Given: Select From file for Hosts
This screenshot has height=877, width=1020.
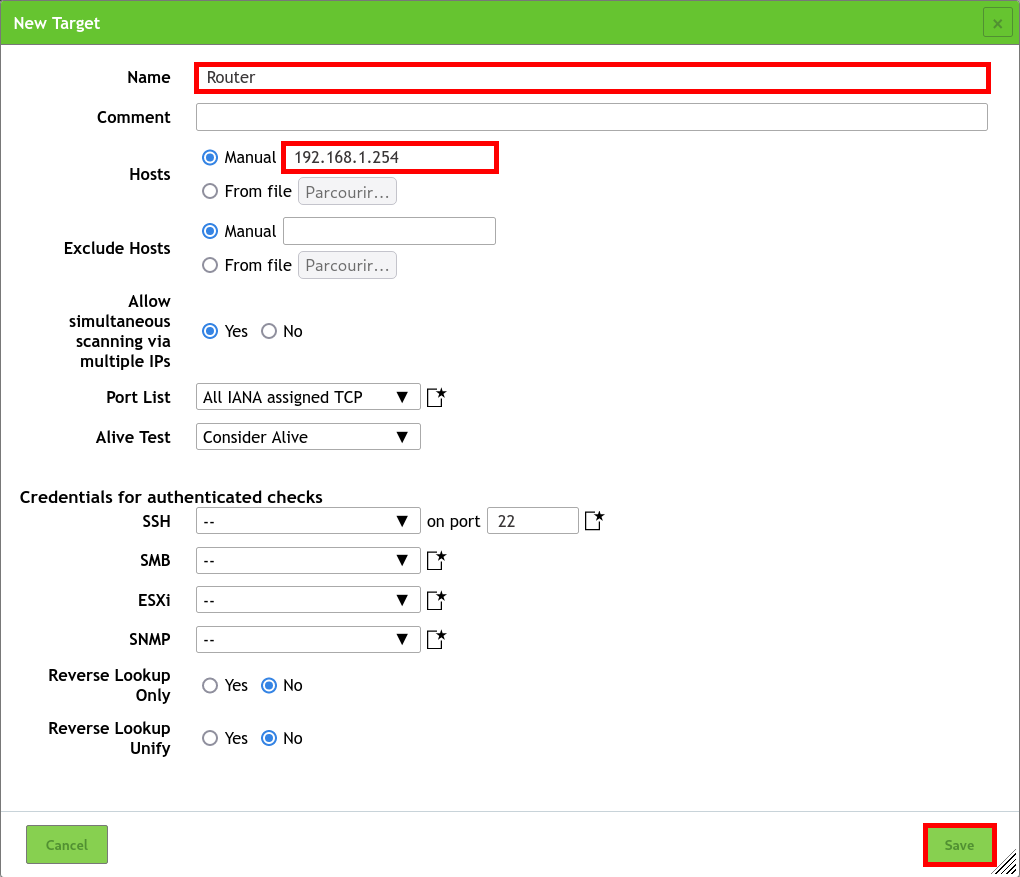Looking at the screenshot, I should tap(209, 191).
